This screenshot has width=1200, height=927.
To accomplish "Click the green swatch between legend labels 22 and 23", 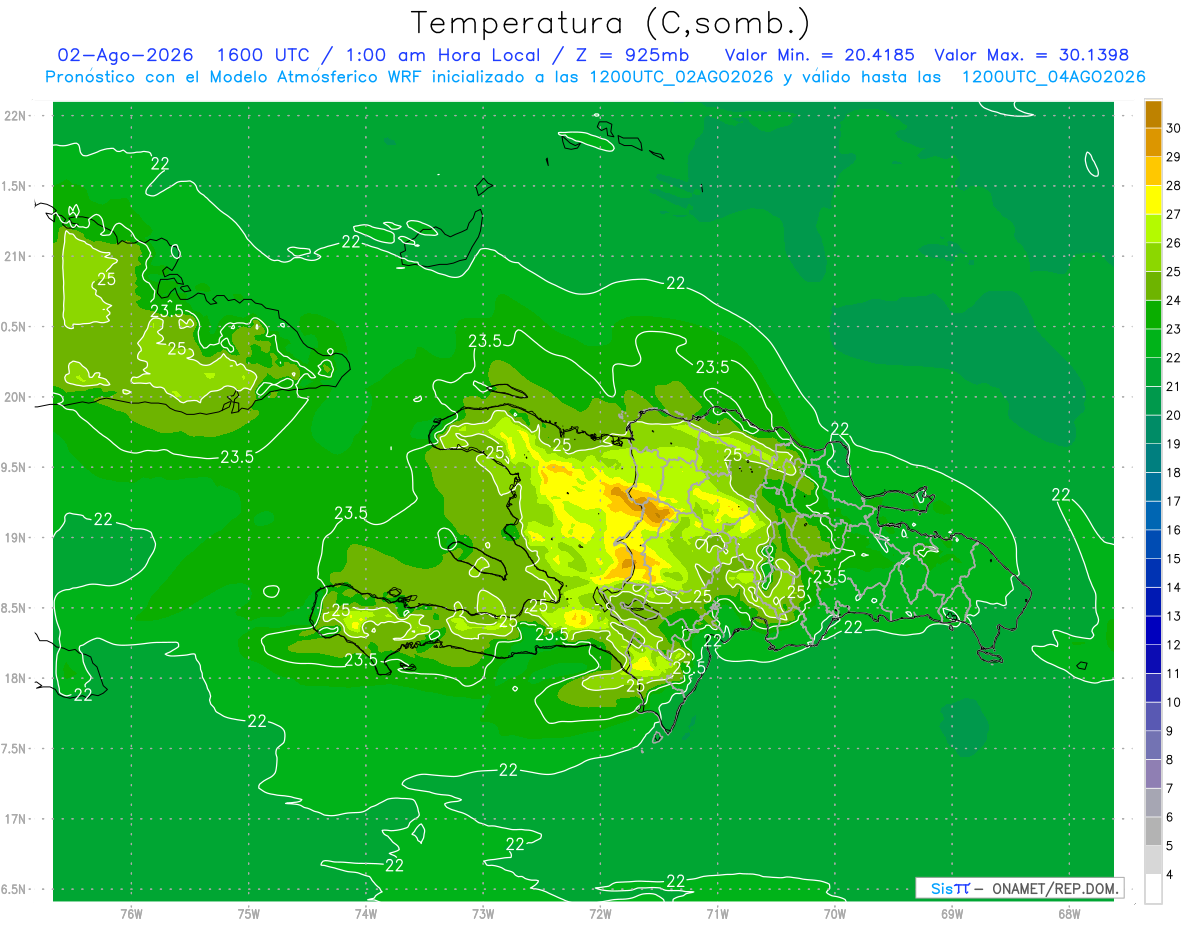I will click(x=1153, y=343).
